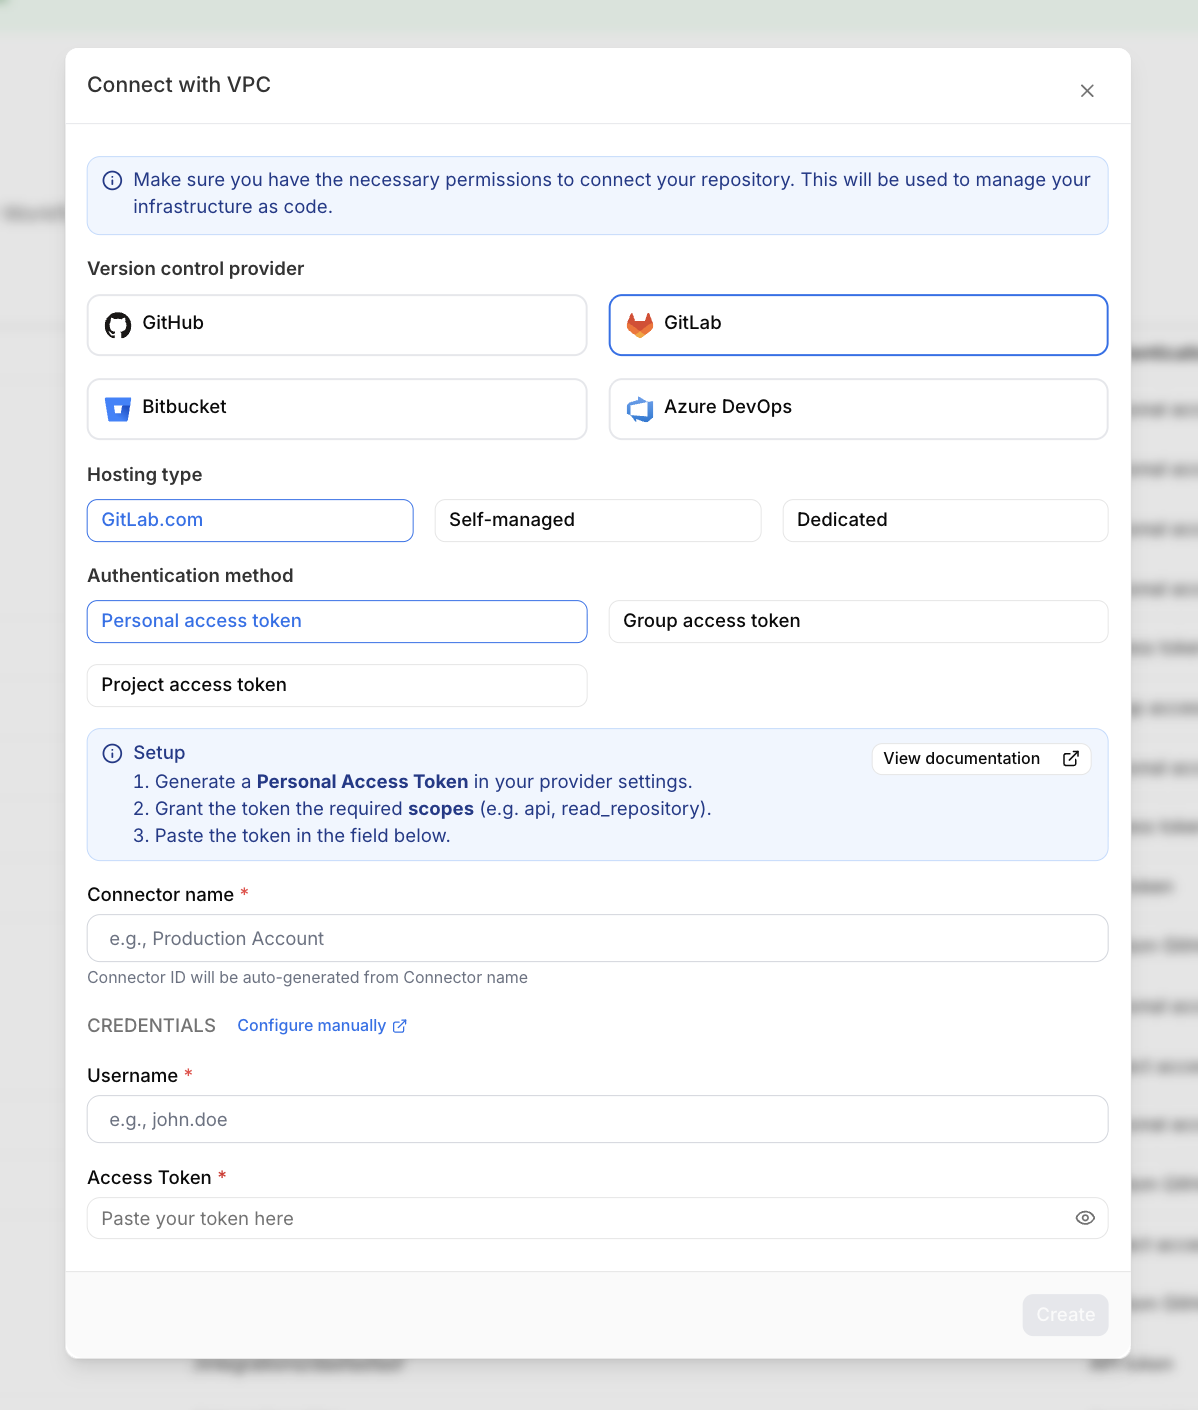Click external link icon on View documentation
This screenshot has height=1410, width=1198.
pos(1070,758)
